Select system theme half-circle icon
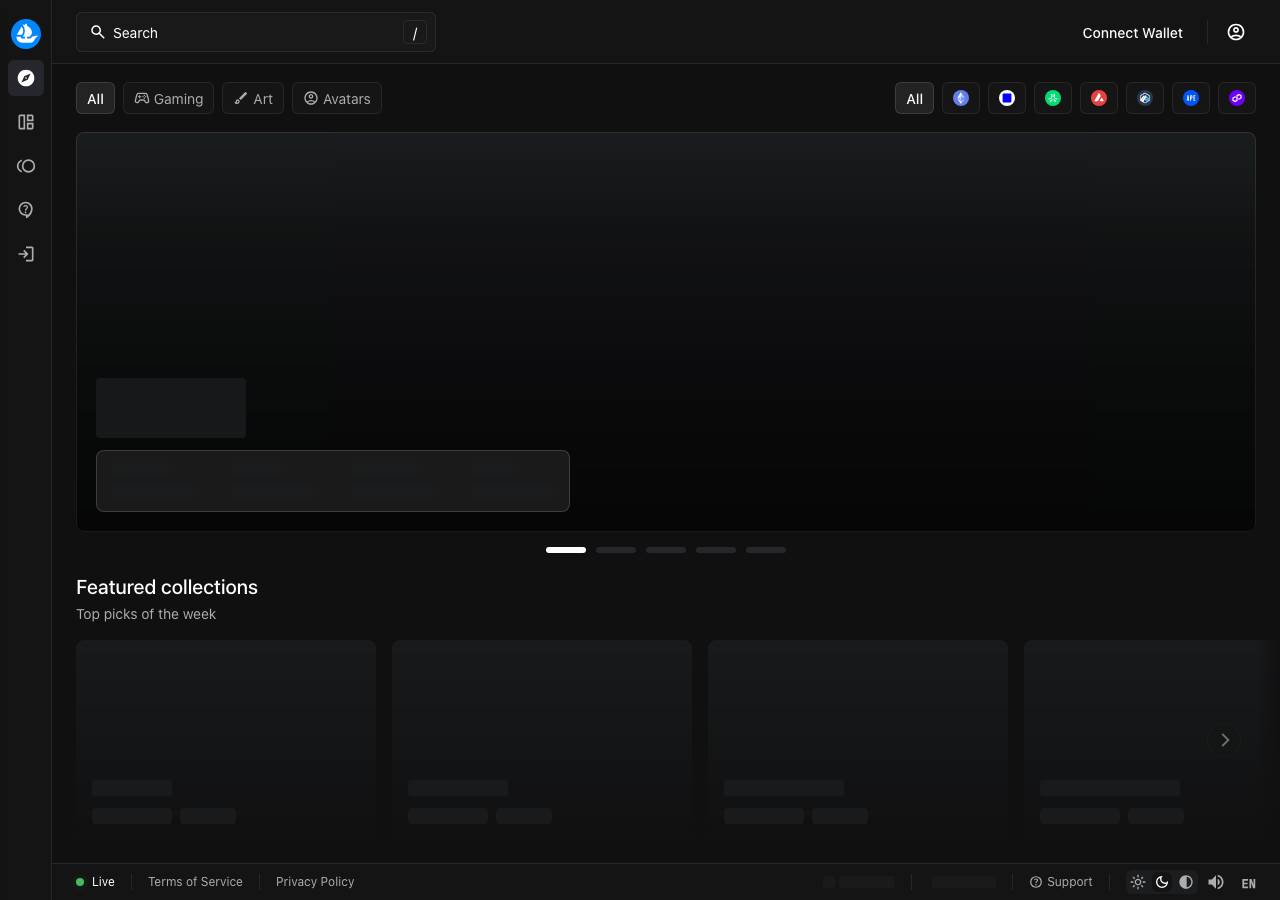This screenshot has width=1280, height=900. (1186, 882)
